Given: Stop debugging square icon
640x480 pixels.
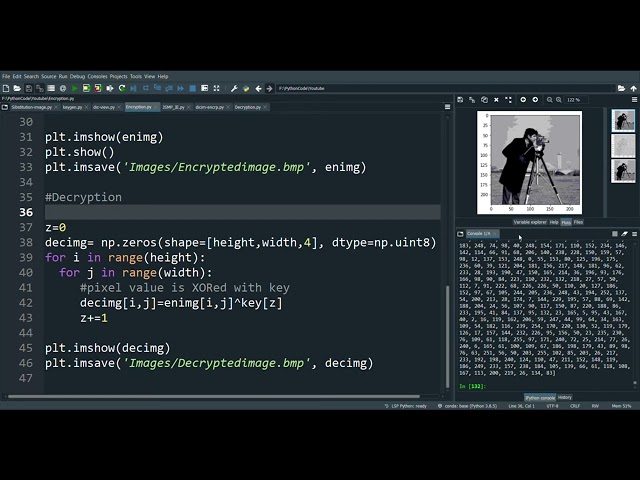Looking at the screenshot, I should [x=193, y=88].
